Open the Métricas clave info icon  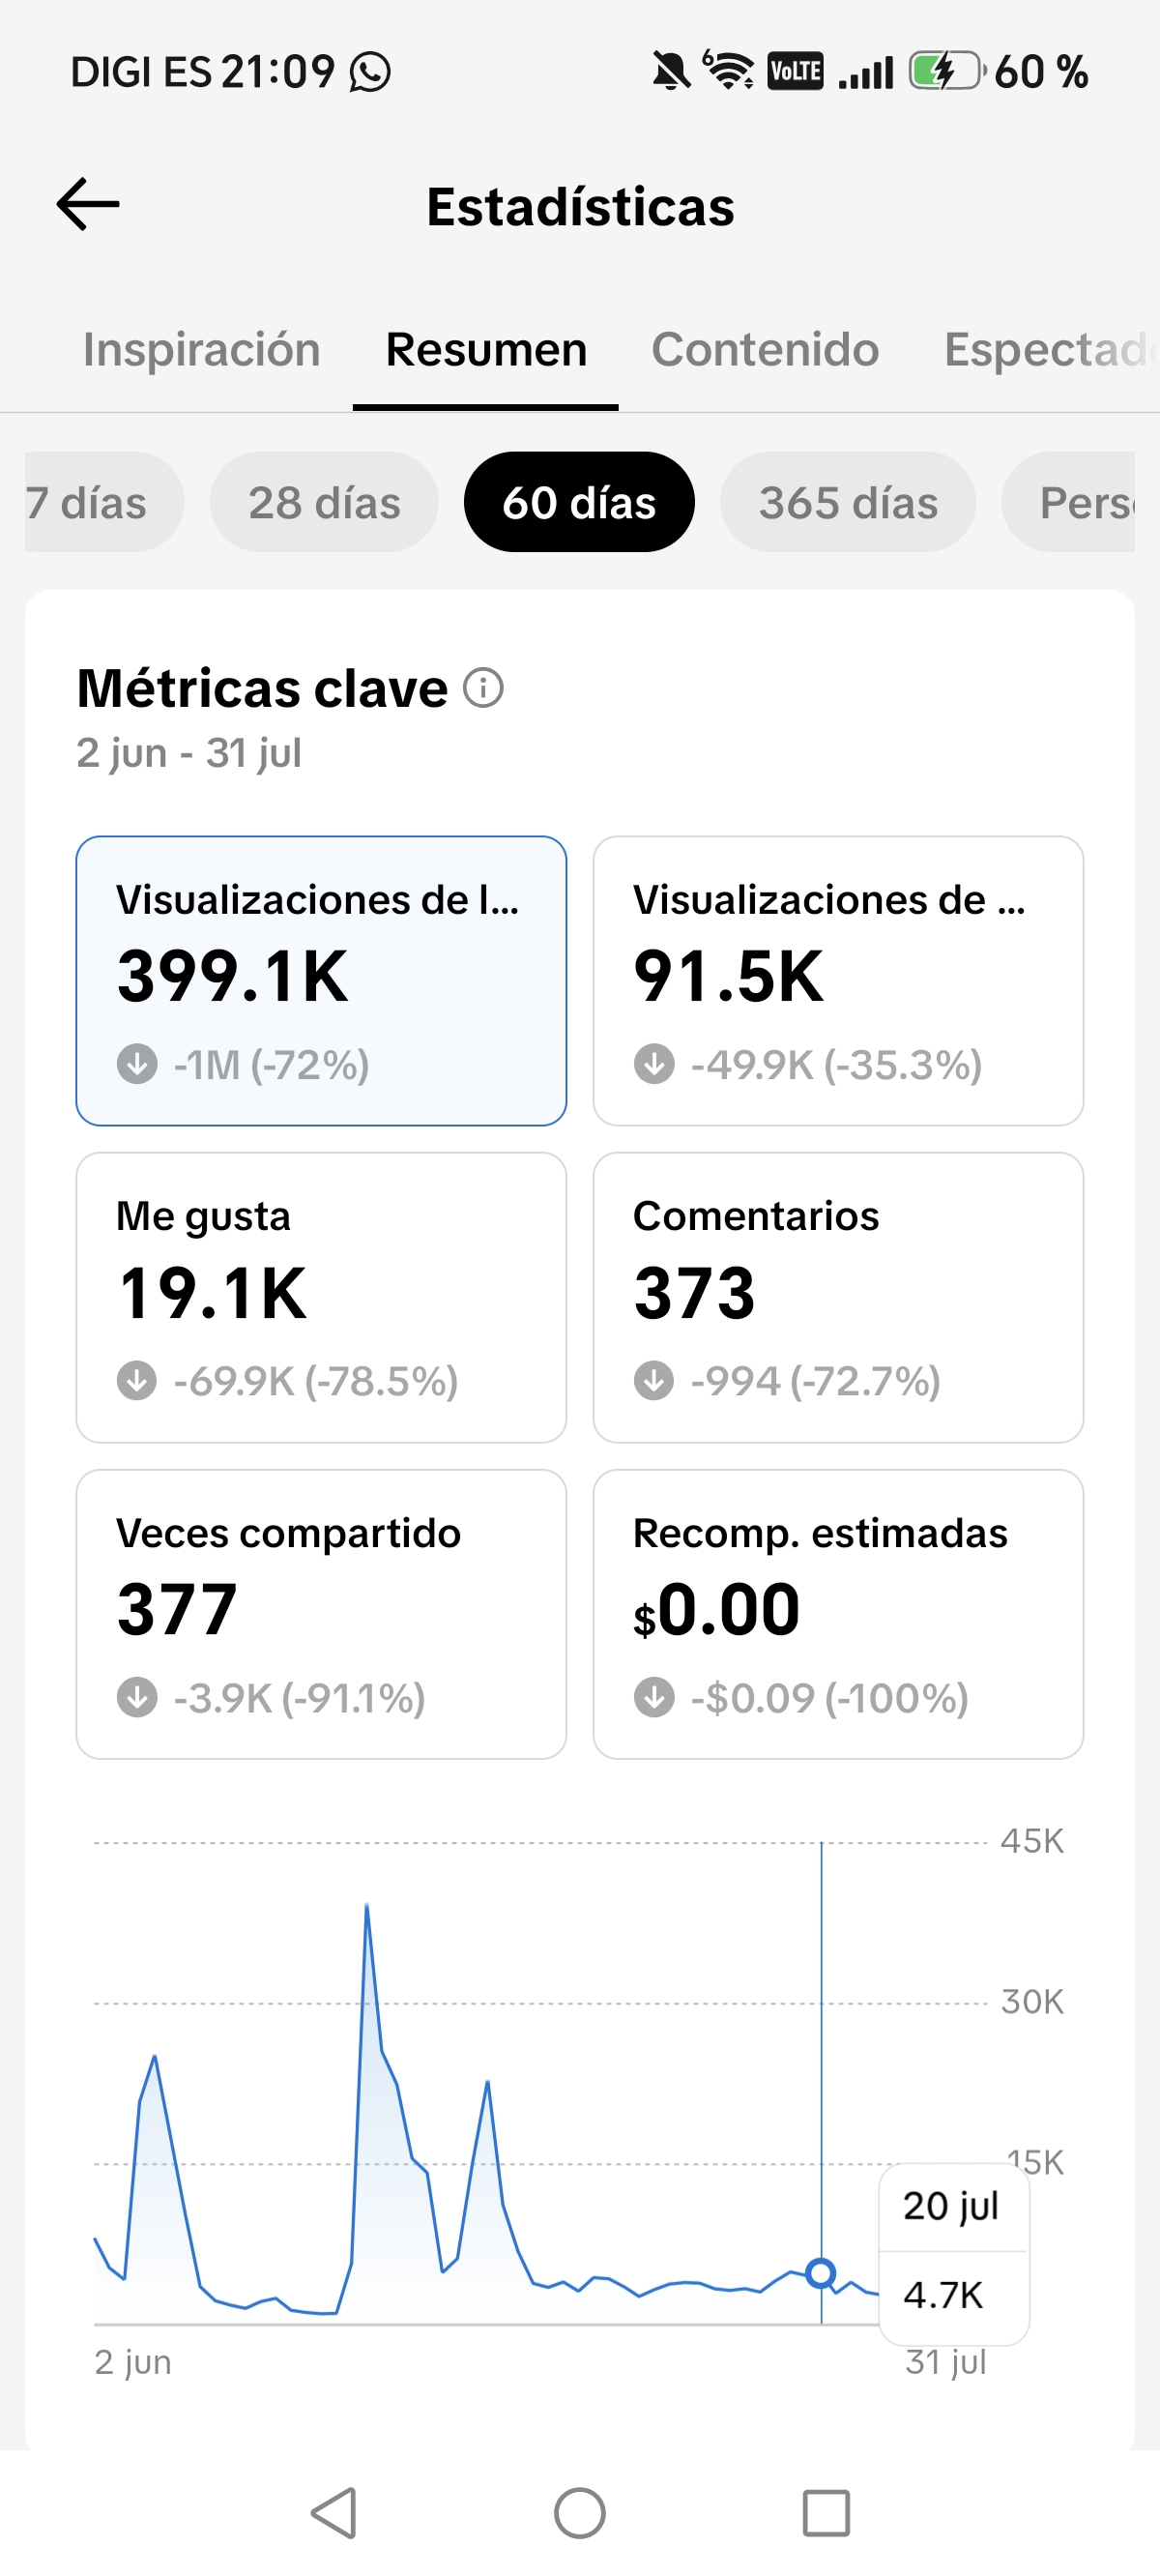[484, 688]
